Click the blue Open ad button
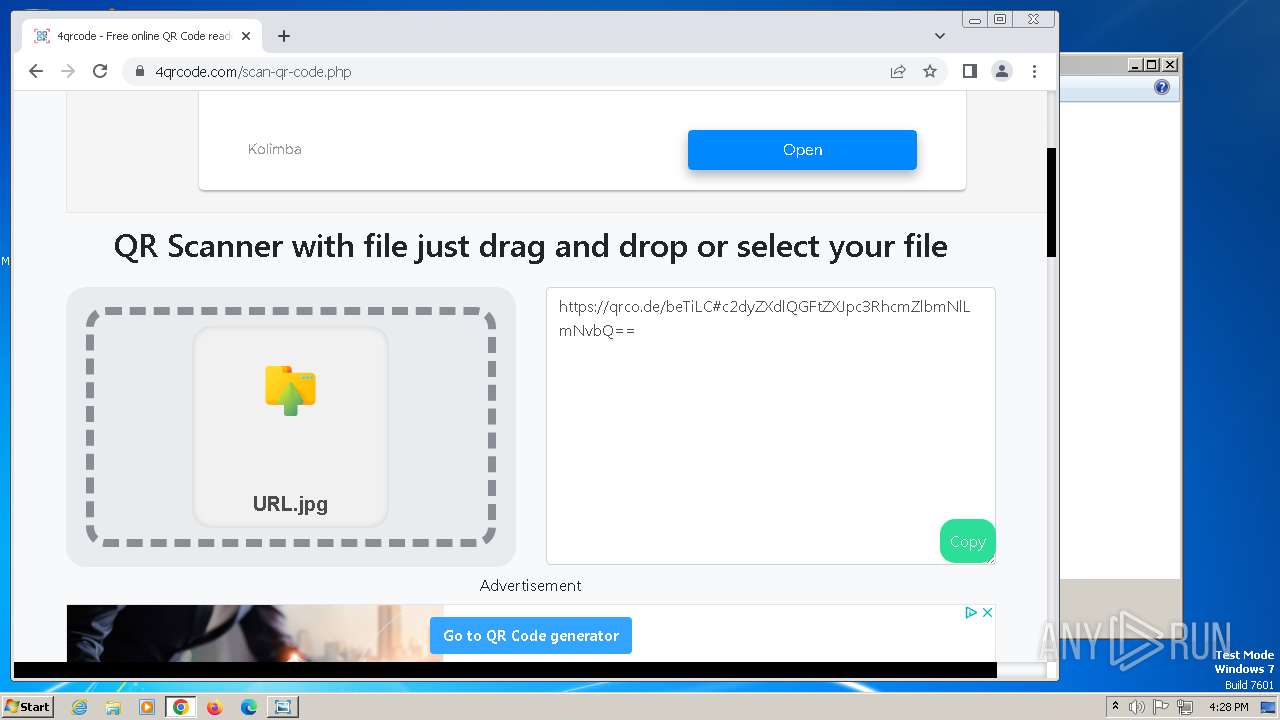1280x720 pixels. click(802, 150)
